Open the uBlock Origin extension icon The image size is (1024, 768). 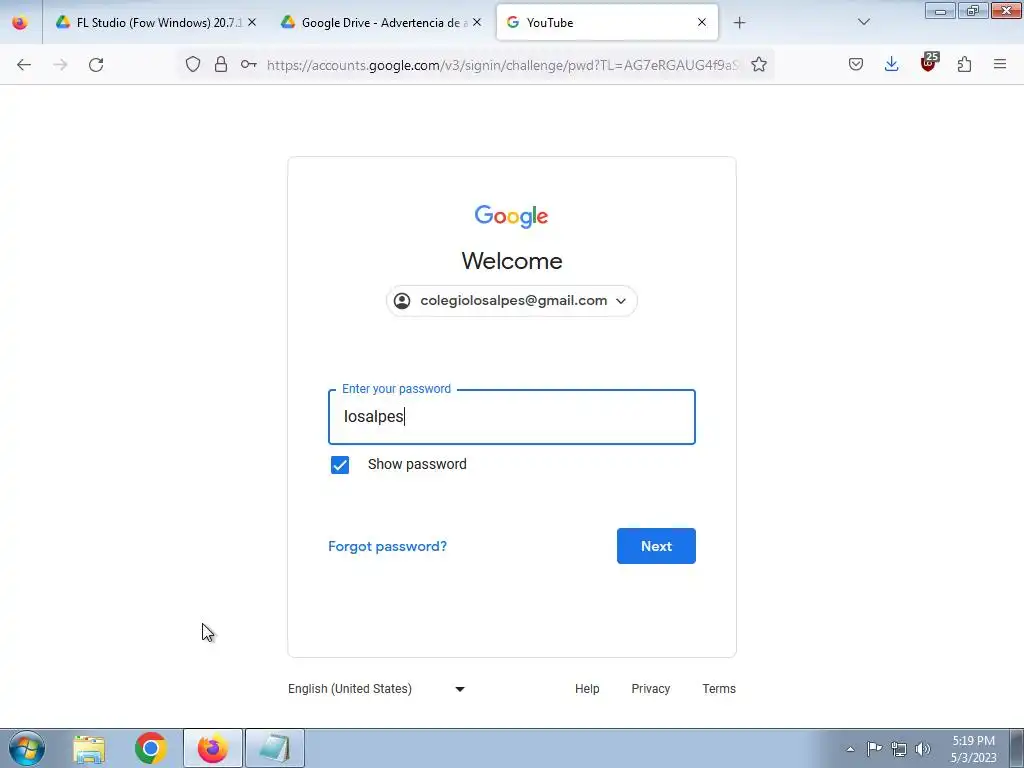click(x=929, y=63)
